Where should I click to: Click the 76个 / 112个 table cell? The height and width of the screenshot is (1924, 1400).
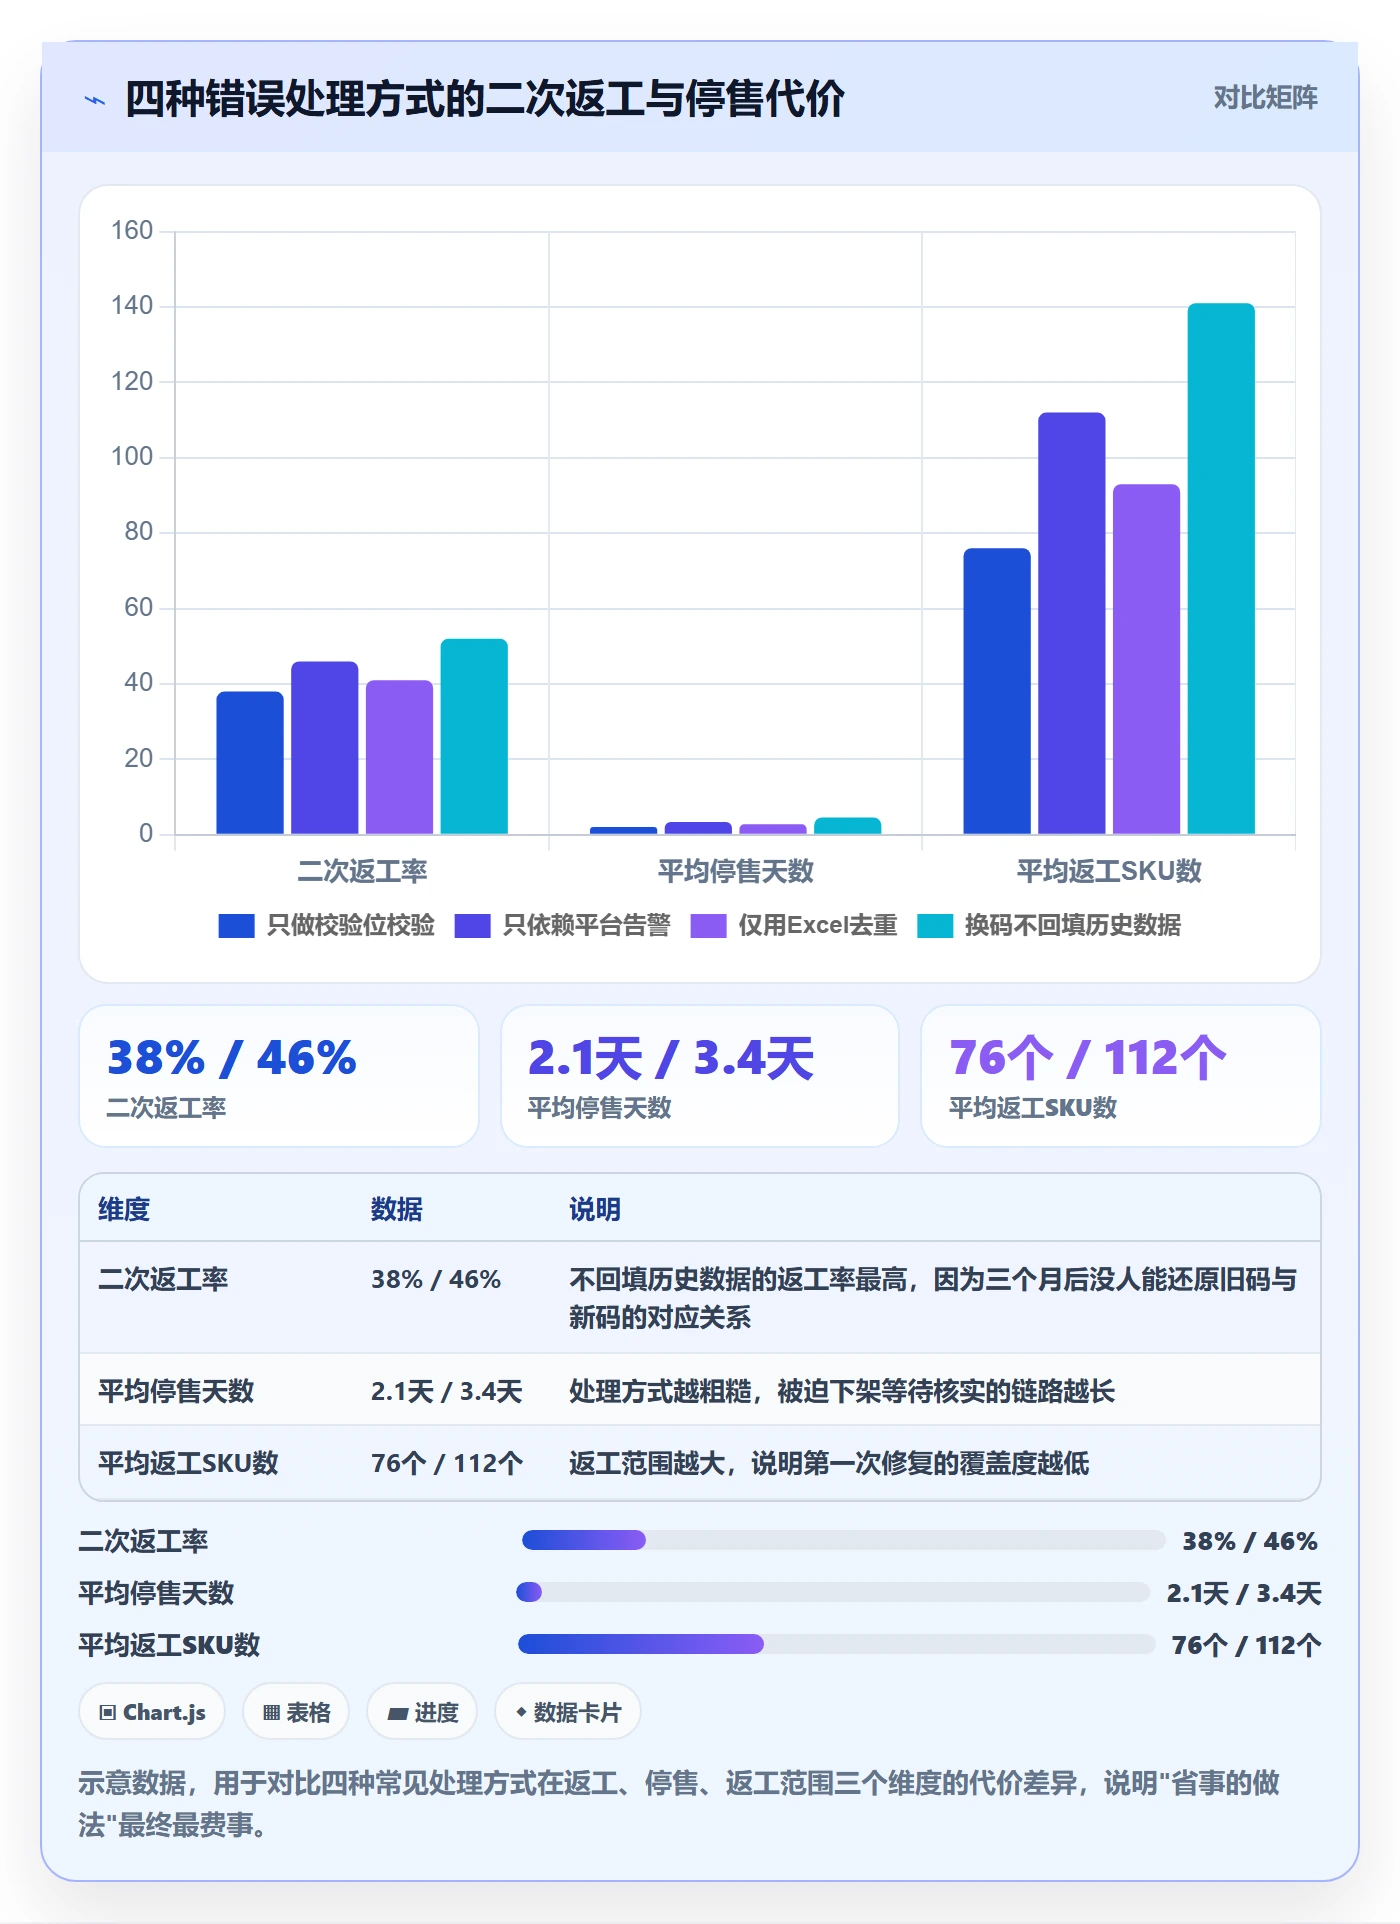(447, 1463)
